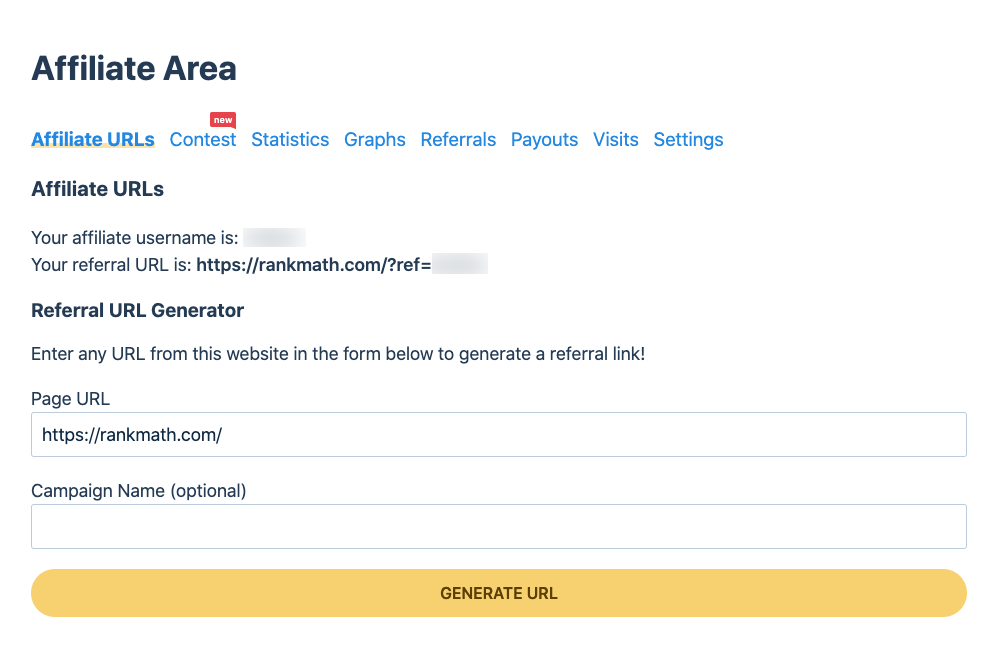Screen dimensions: 992x662
Task: Click the 'Referral URL Generator' heading
Action: click(x=137, y=310)
